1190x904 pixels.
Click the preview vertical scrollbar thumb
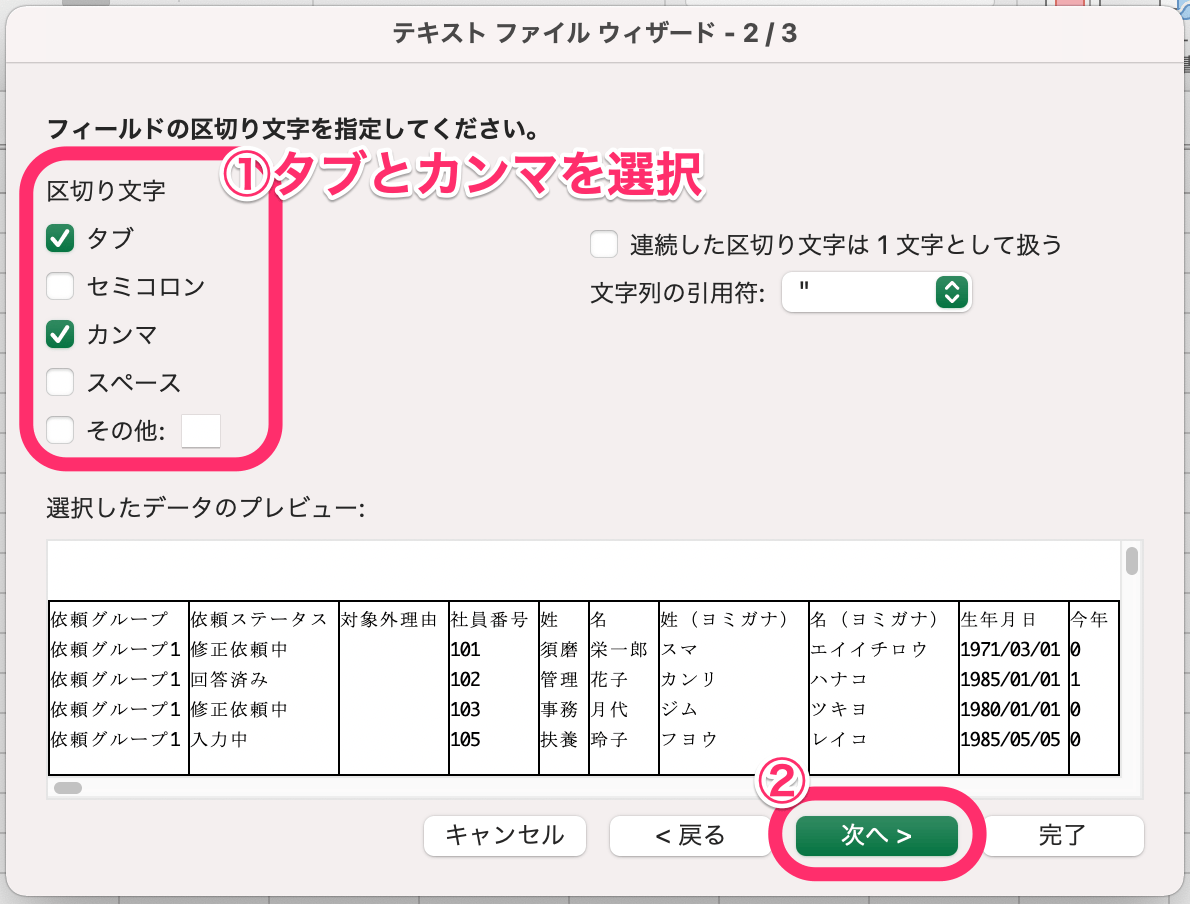point(1132,561)
